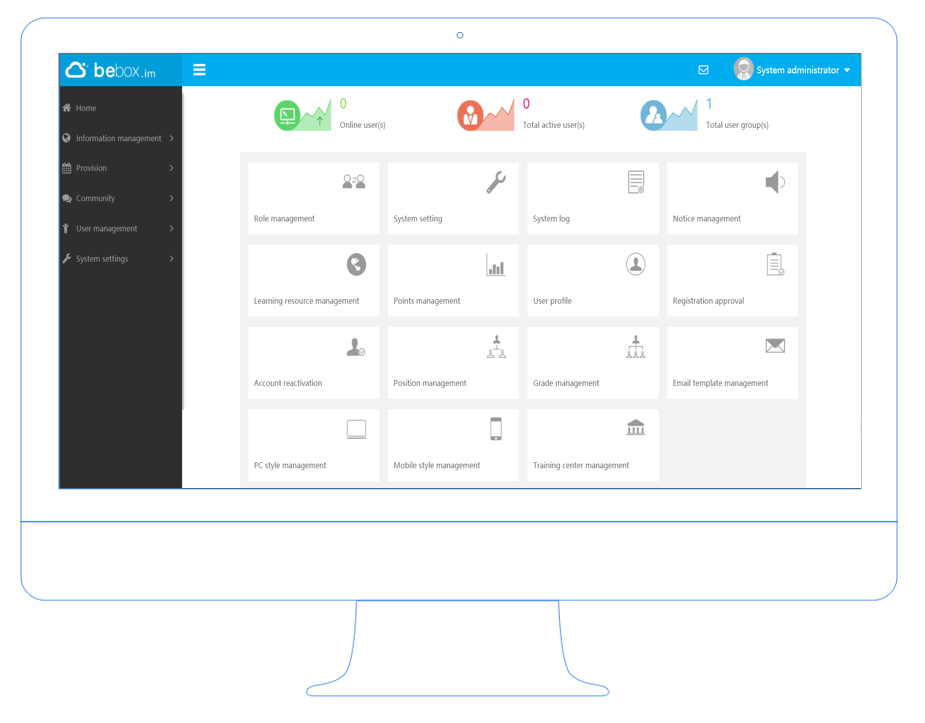Viewport: 925px width, 723px height.
Task: Open the System administrator dropdown
Action: 797,69
